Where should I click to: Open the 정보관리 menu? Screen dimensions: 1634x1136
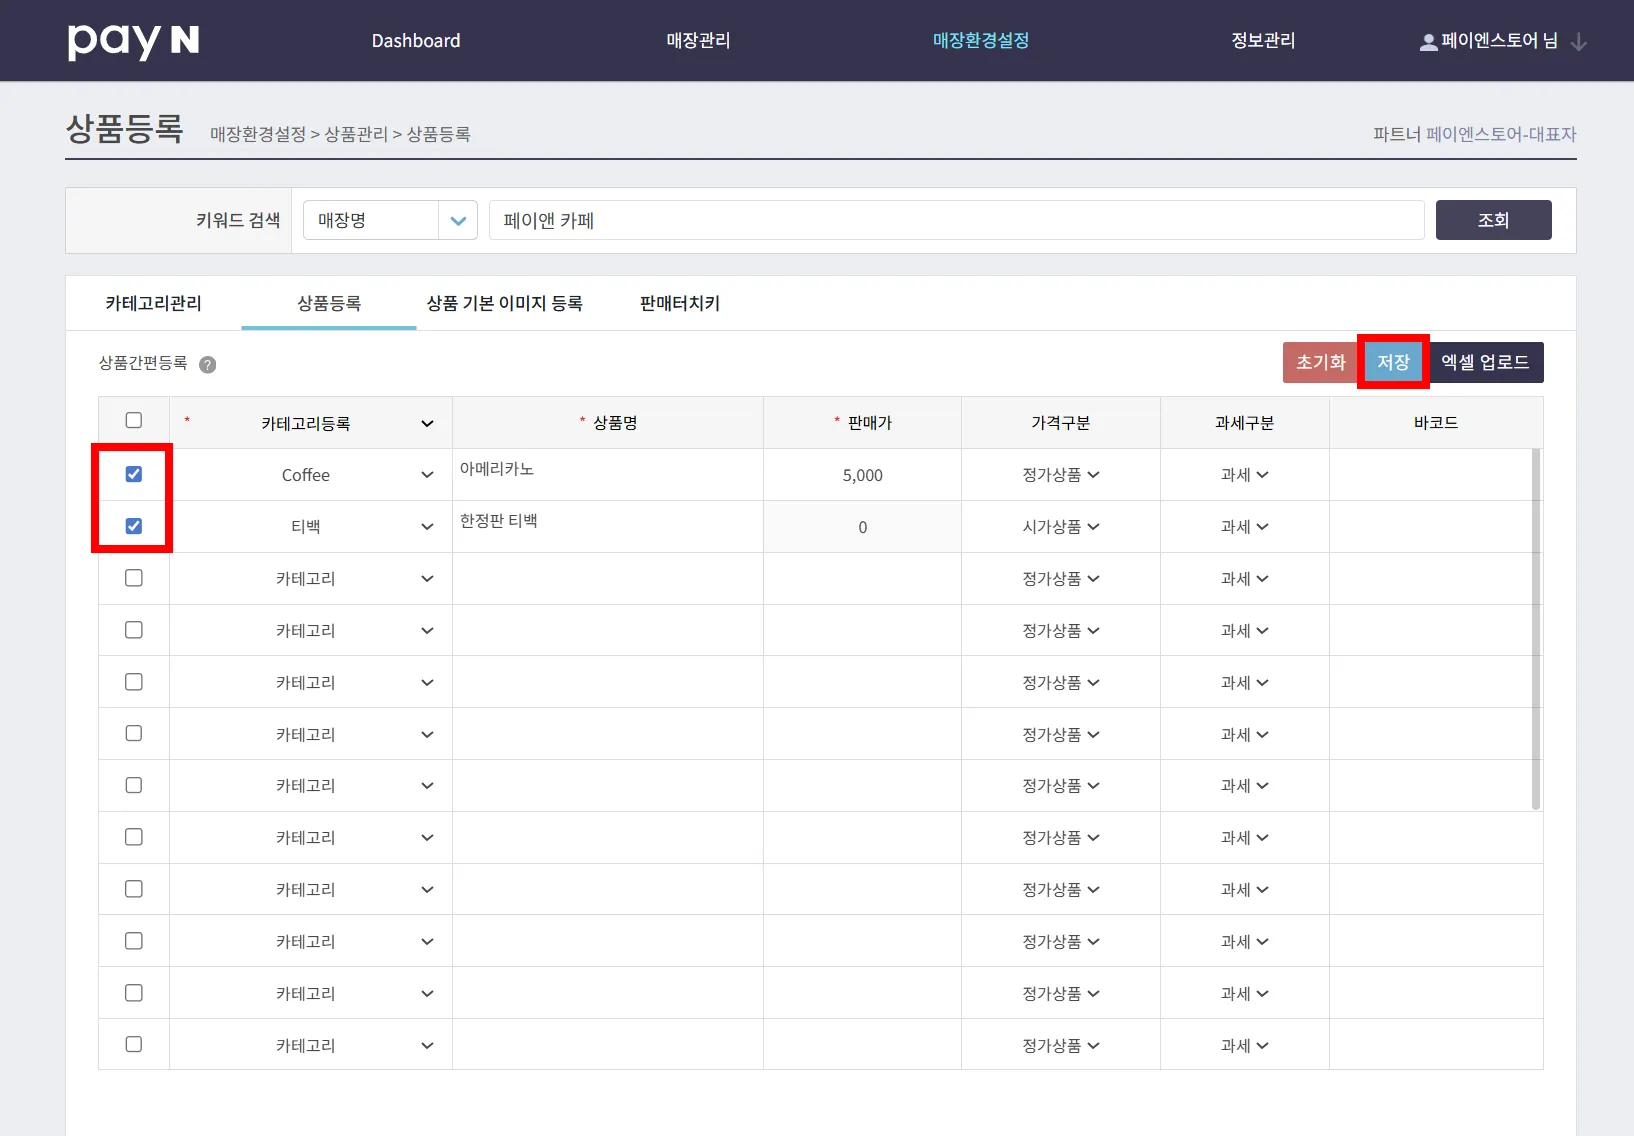point(1263,41)
